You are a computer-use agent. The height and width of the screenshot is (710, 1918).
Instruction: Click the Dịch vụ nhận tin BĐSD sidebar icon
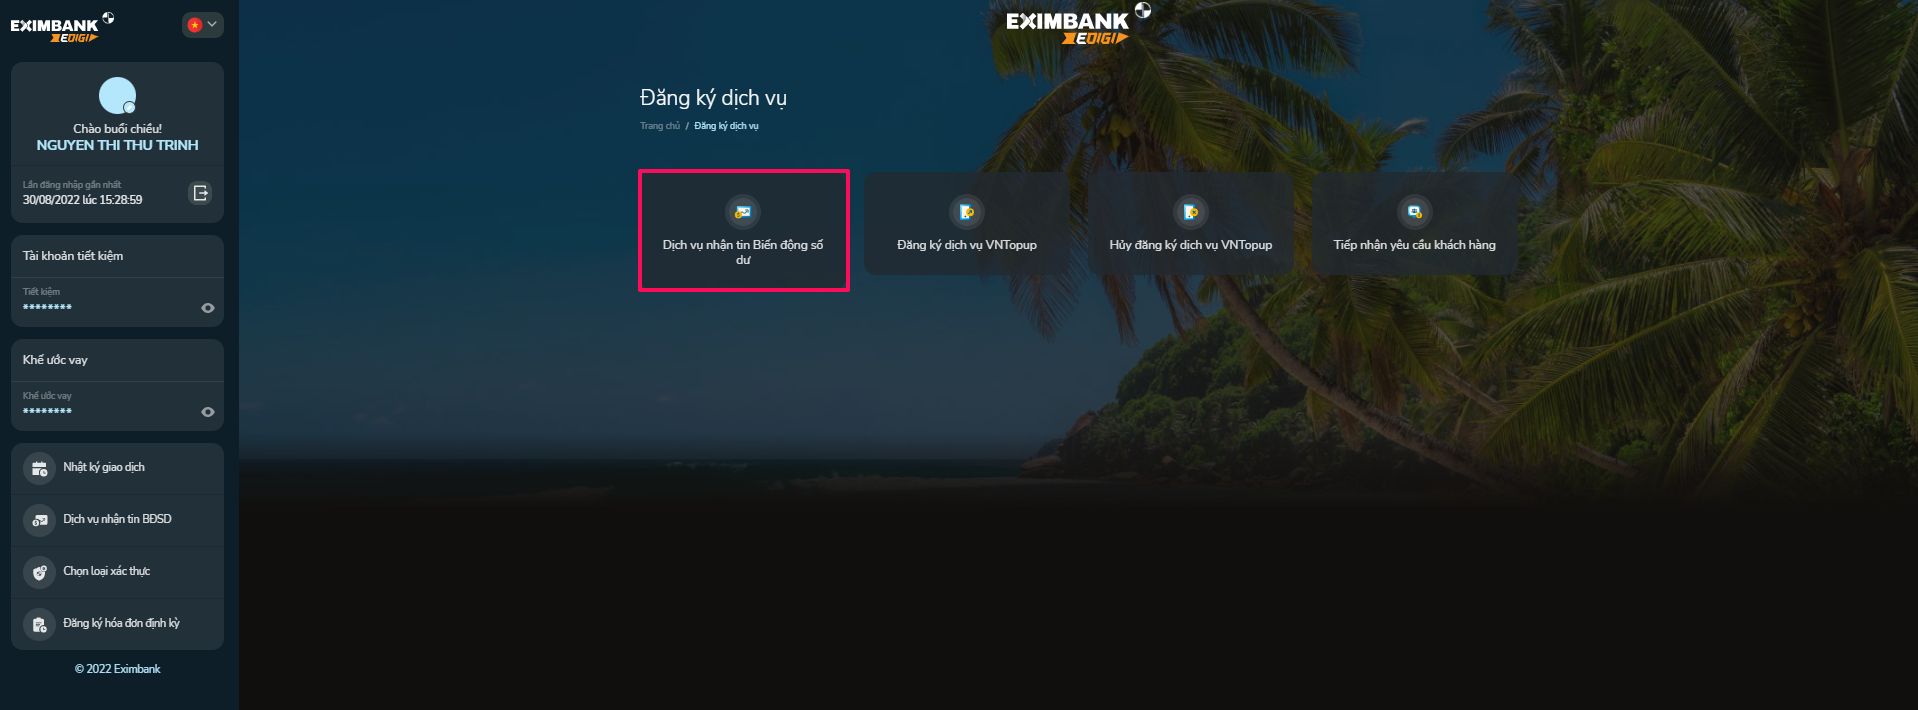39,520
